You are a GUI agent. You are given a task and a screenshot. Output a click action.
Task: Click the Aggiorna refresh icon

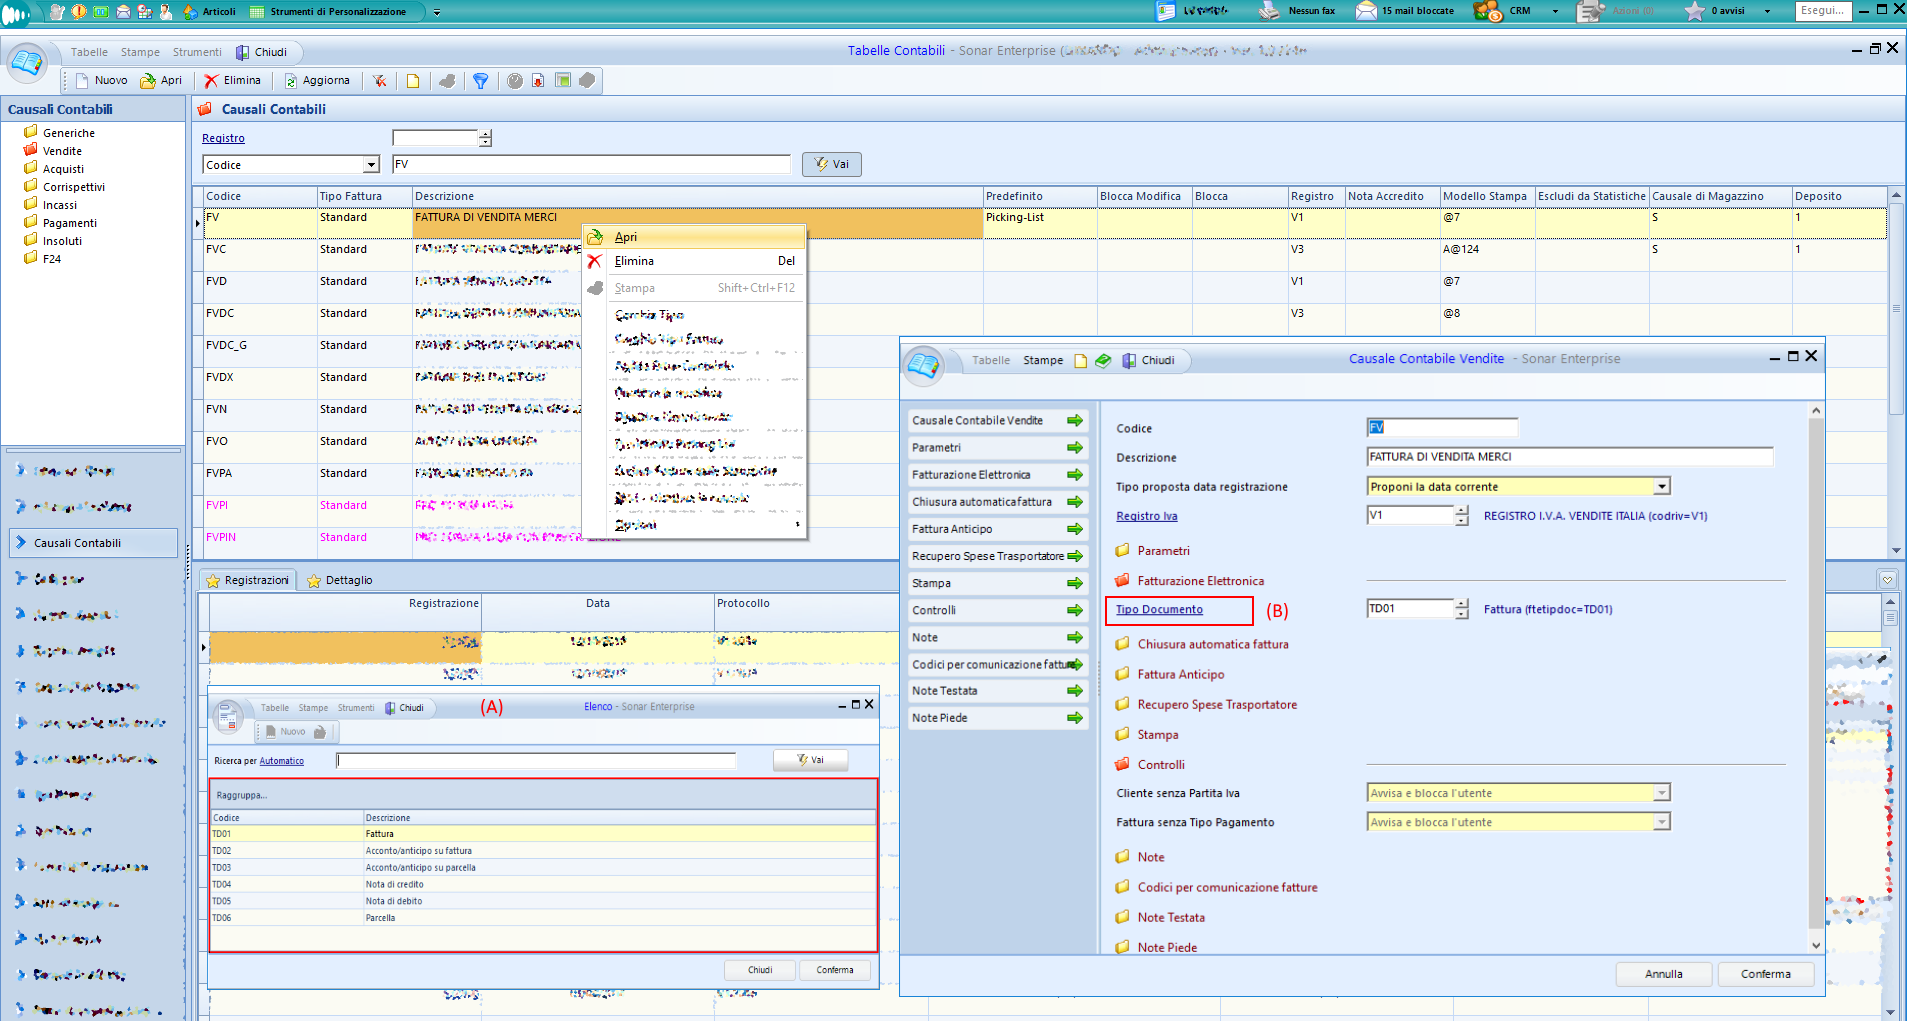tap(291, 81)
